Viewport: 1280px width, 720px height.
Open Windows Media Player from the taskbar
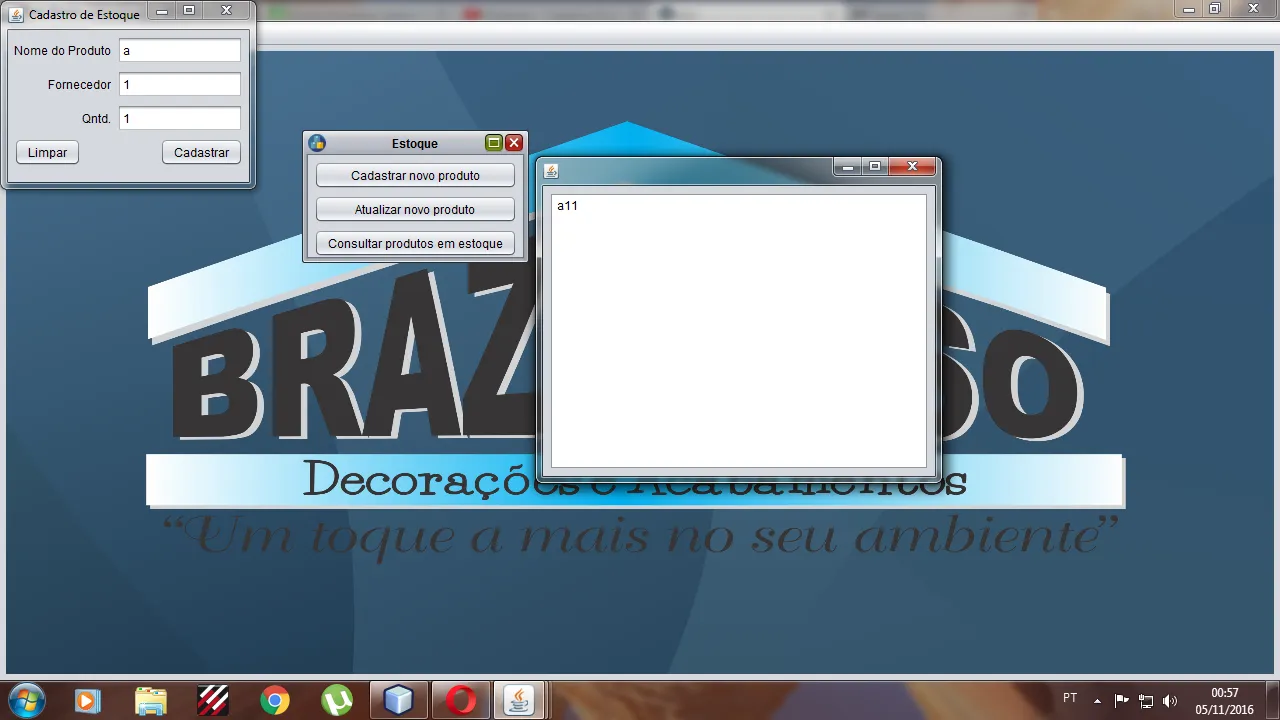click(x=88, y=701)
